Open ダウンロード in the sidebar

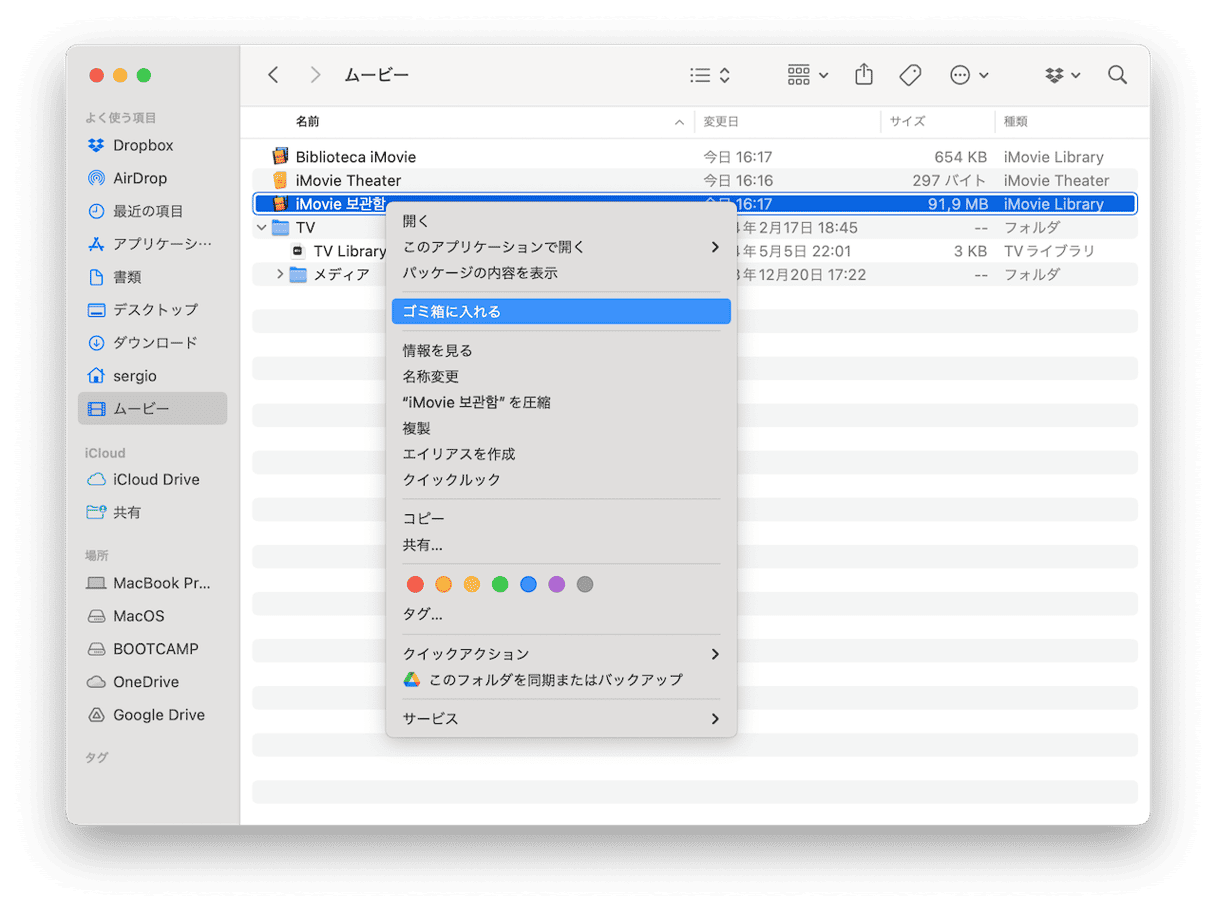coord(153,343)
